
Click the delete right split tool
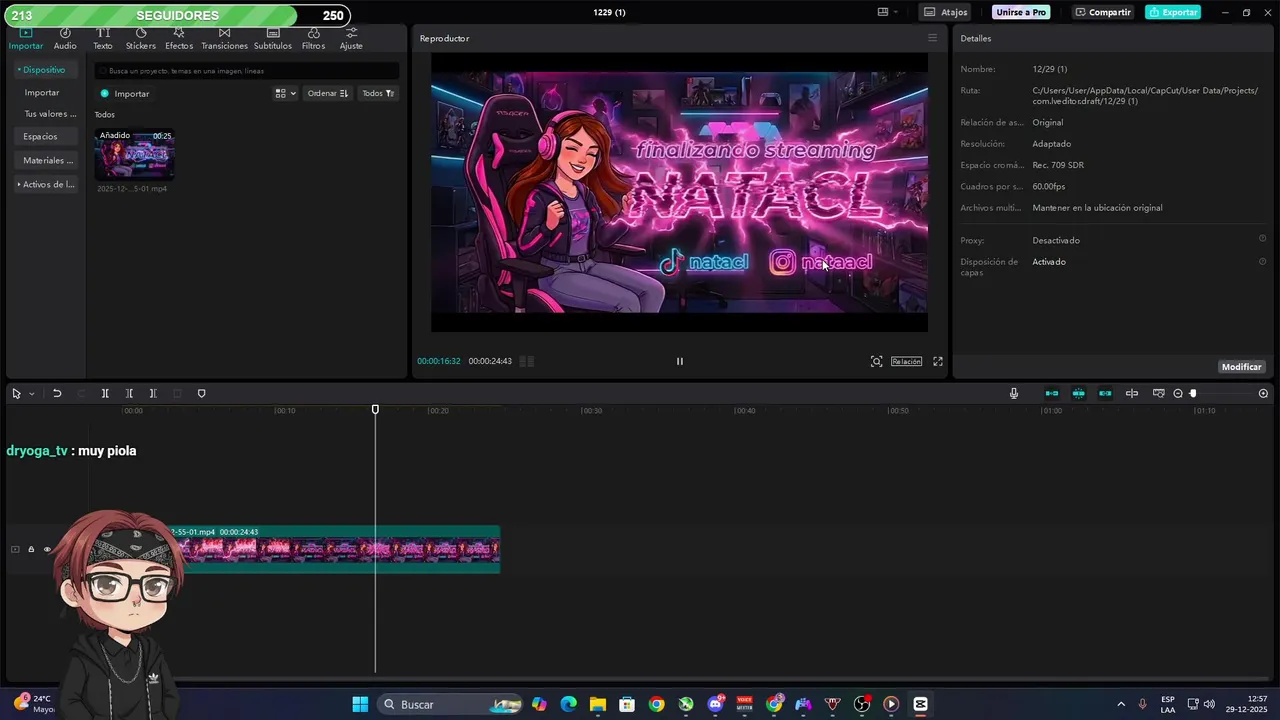tap(153, 393)
